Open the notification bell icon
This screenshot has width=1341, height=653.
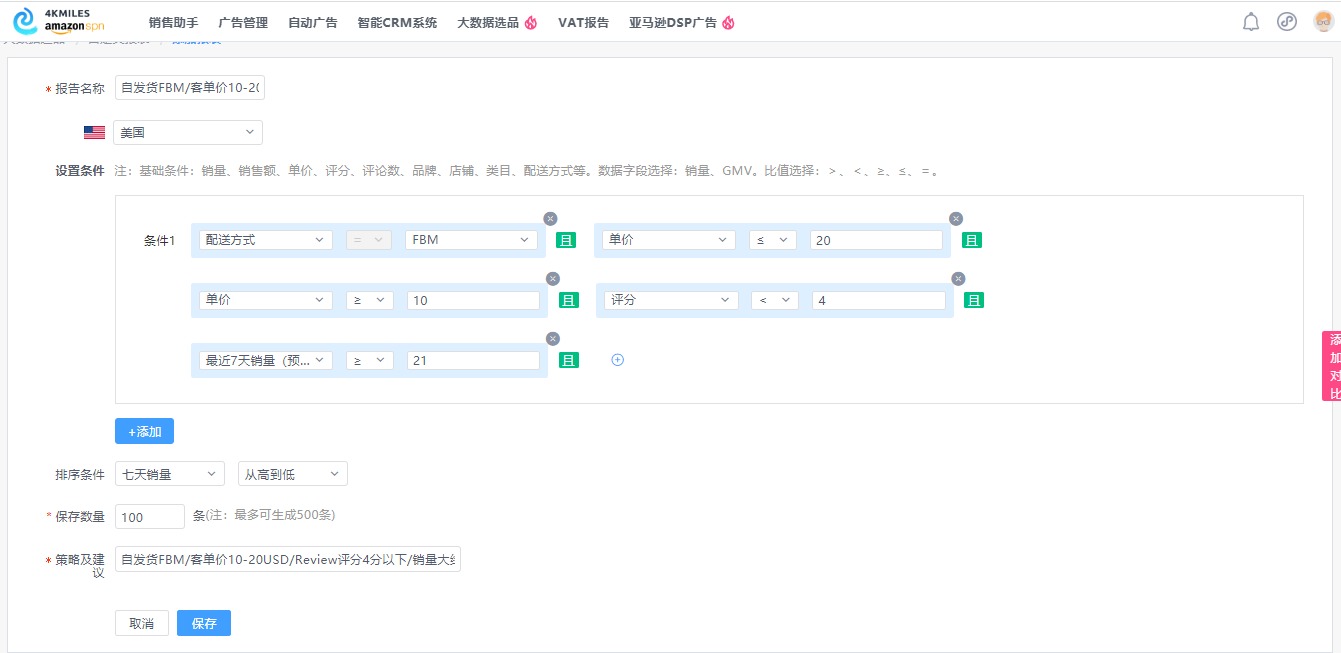1250,20
